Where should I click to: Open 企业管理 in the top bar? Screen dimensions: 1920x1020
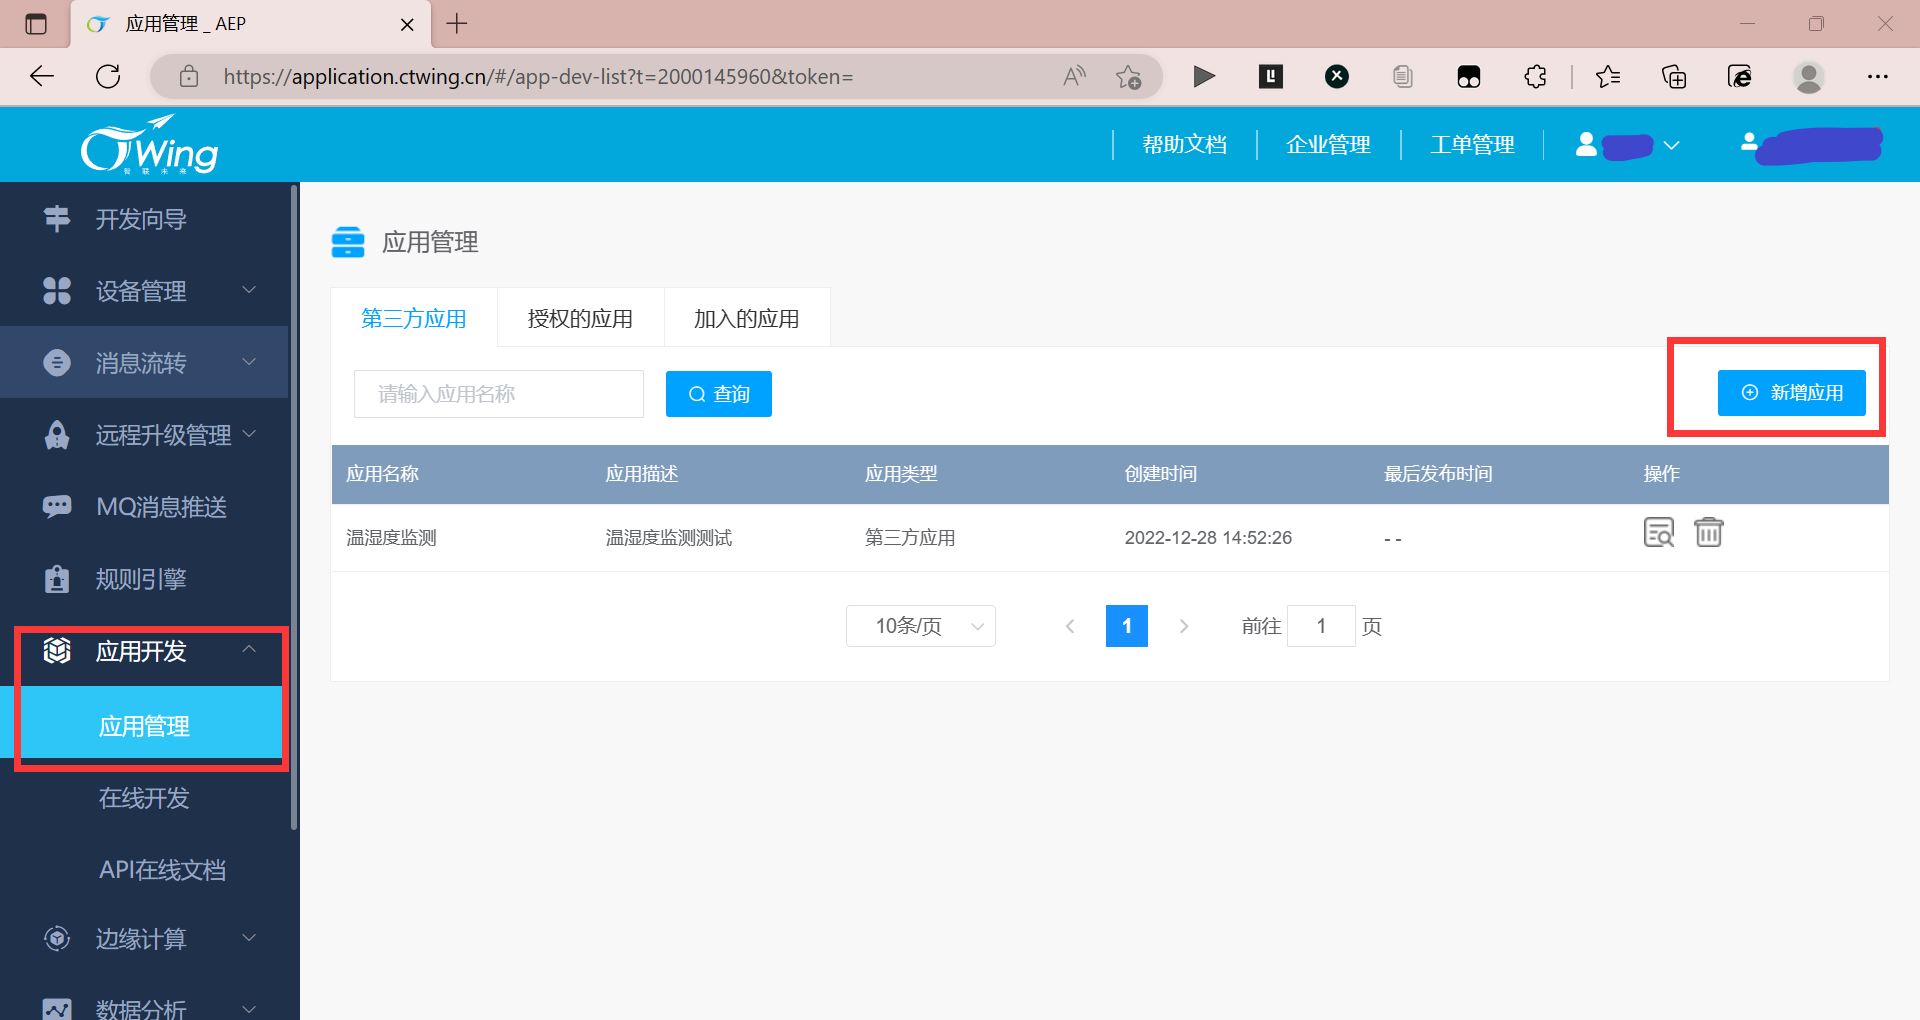[x=1329, y=145]
